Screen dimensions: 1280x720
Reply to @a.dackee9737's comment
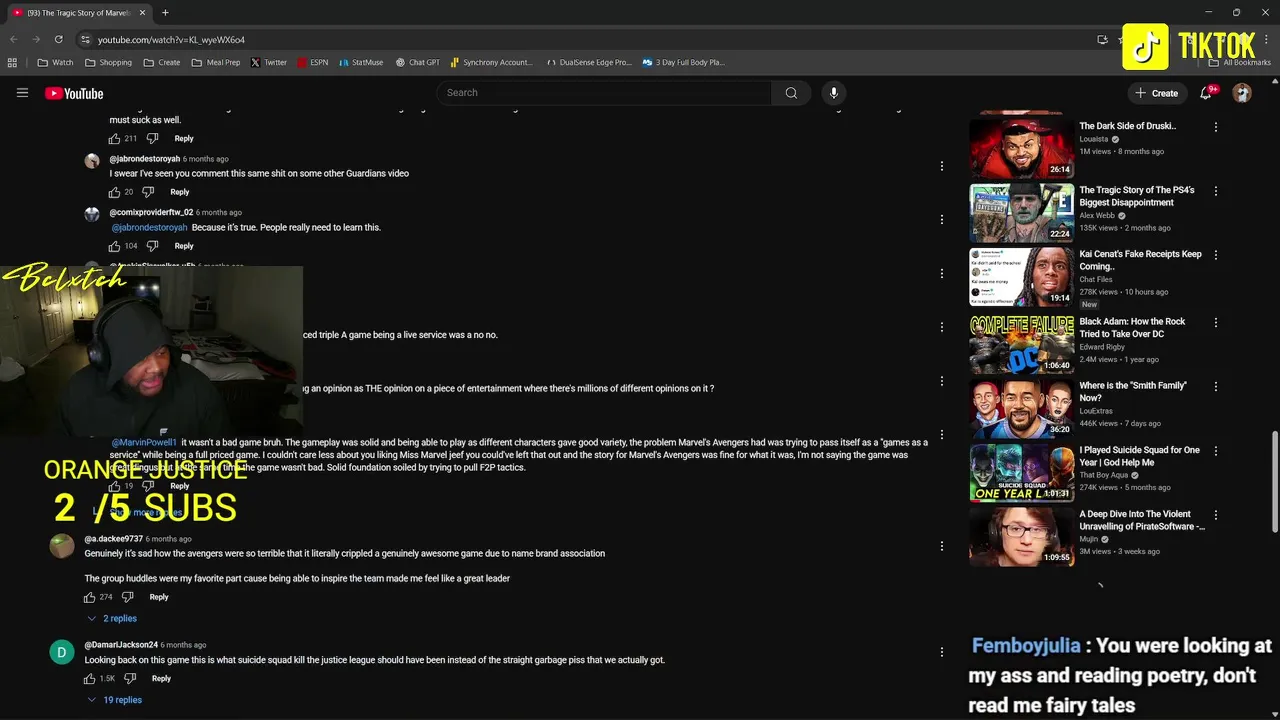pyautogui.click(x=159, y=597)
